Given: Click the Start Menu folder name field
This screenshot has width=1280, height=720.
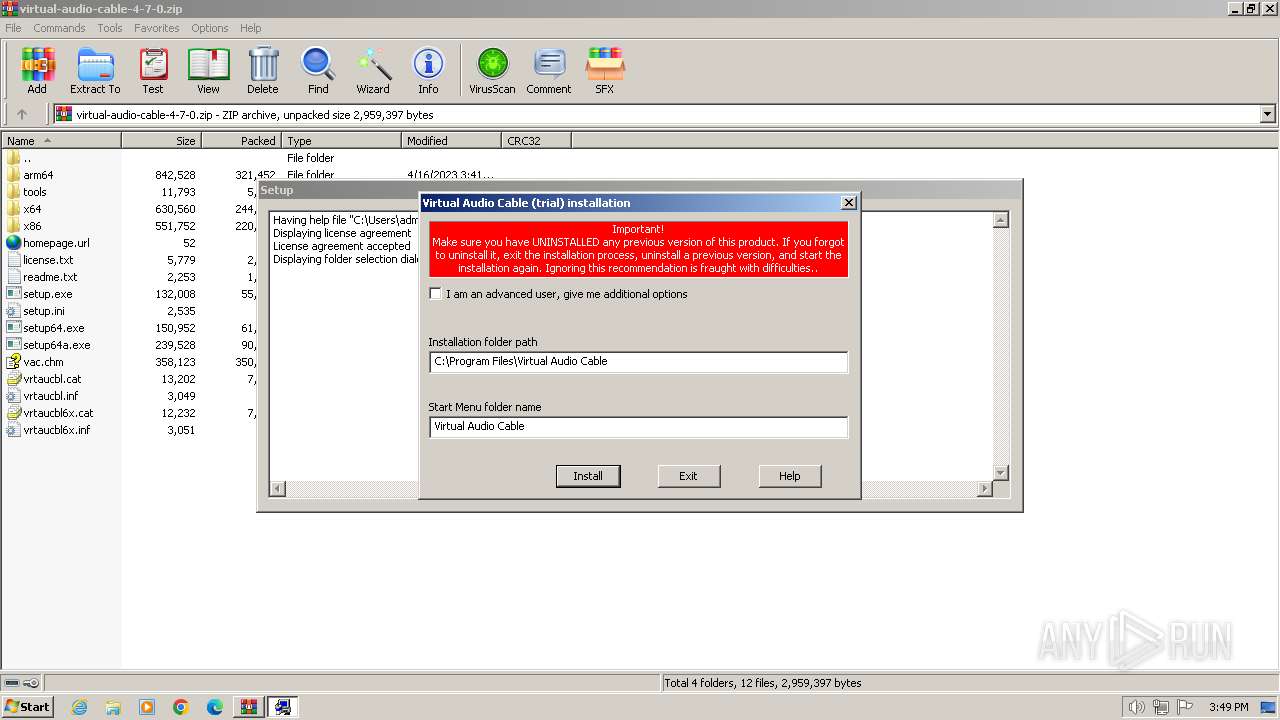Looking at the screenshot, I should click(638, 427).
